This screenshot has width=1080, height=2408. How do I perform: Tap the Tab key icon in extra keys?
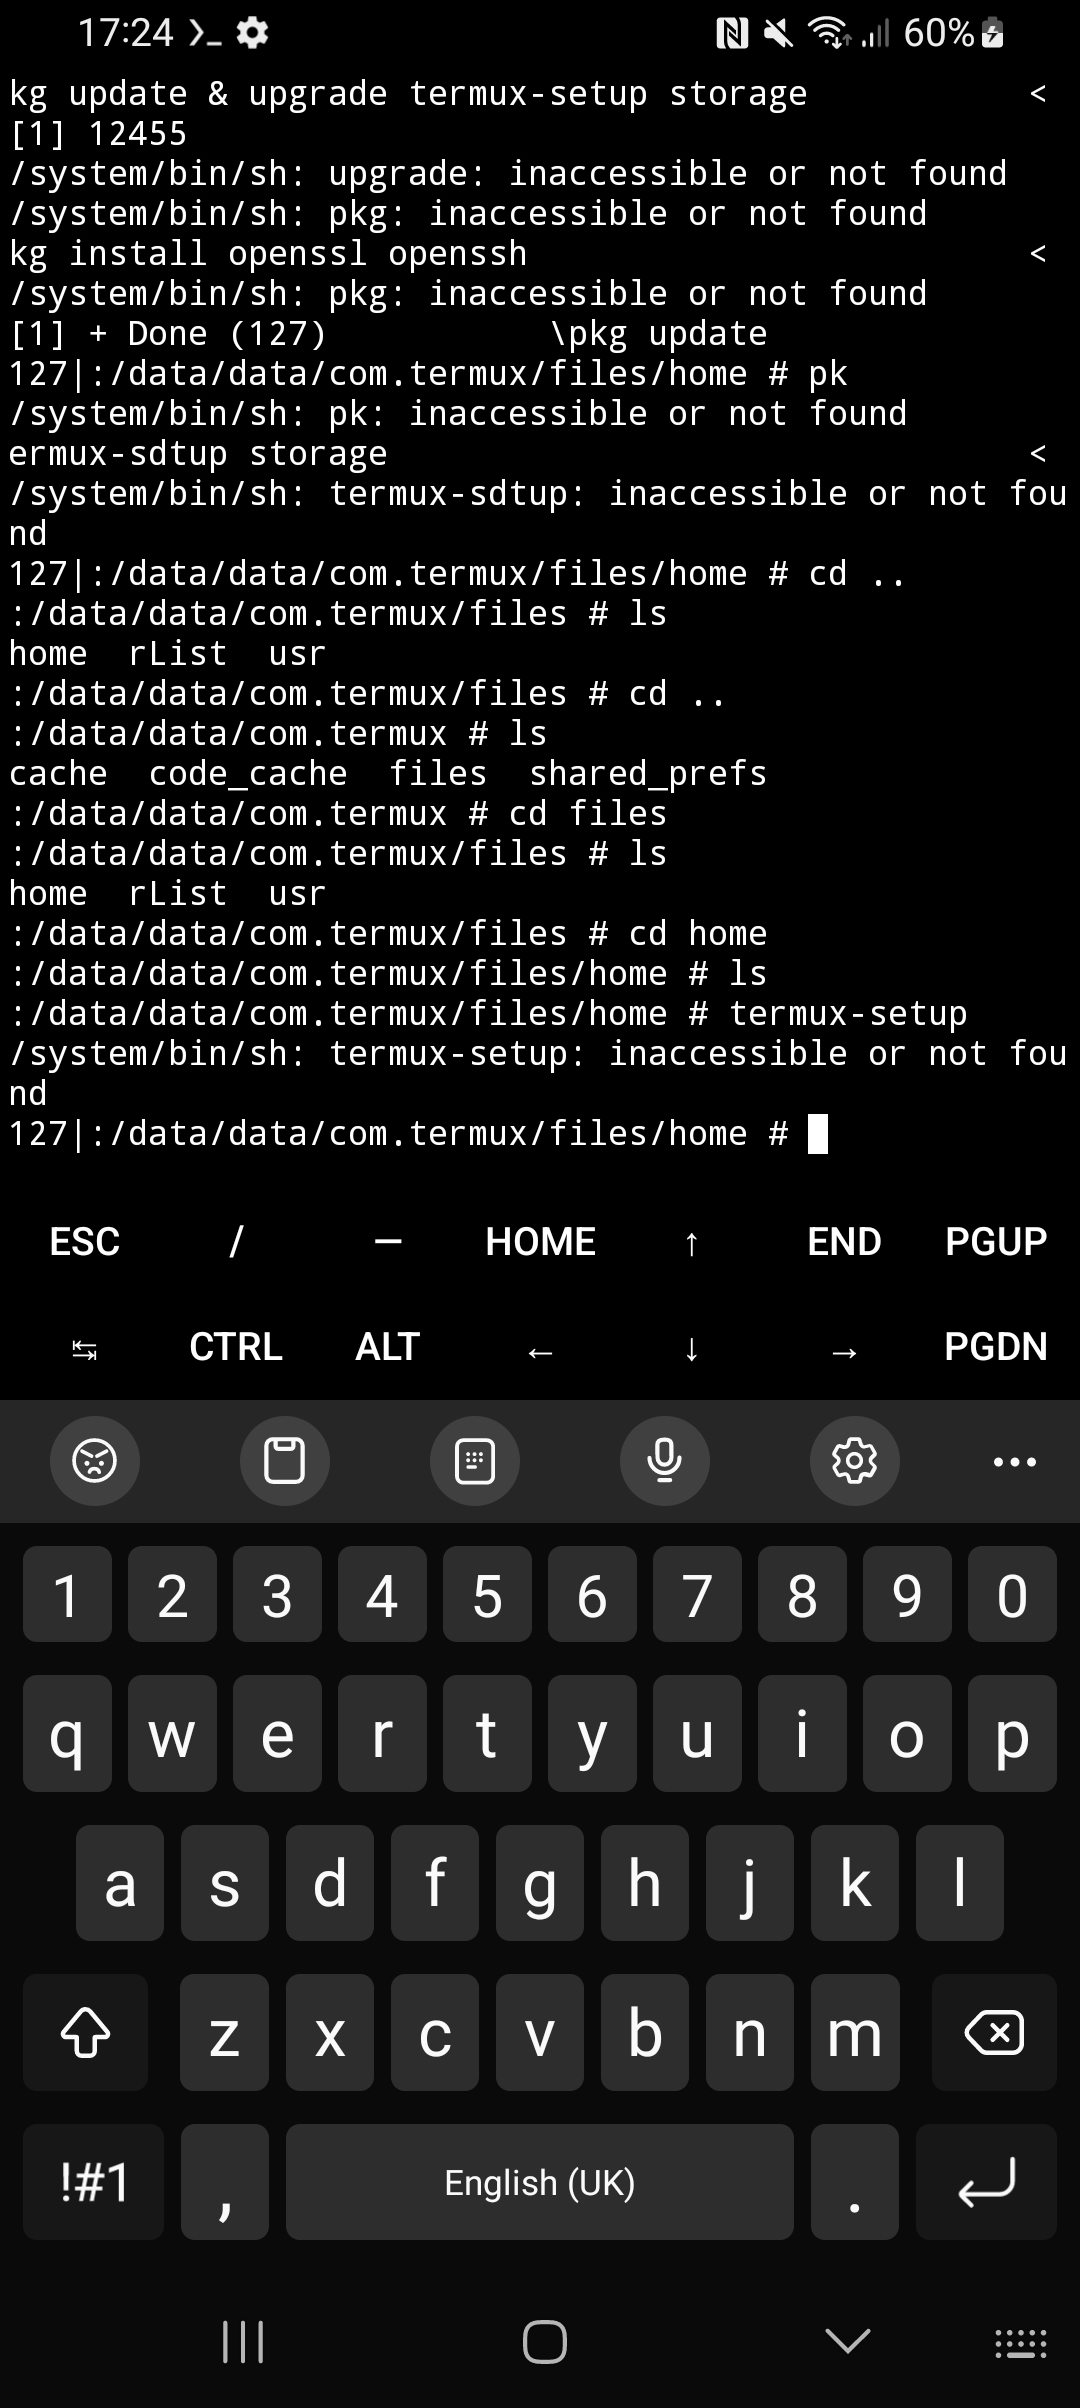click(x=85, y=1351)
